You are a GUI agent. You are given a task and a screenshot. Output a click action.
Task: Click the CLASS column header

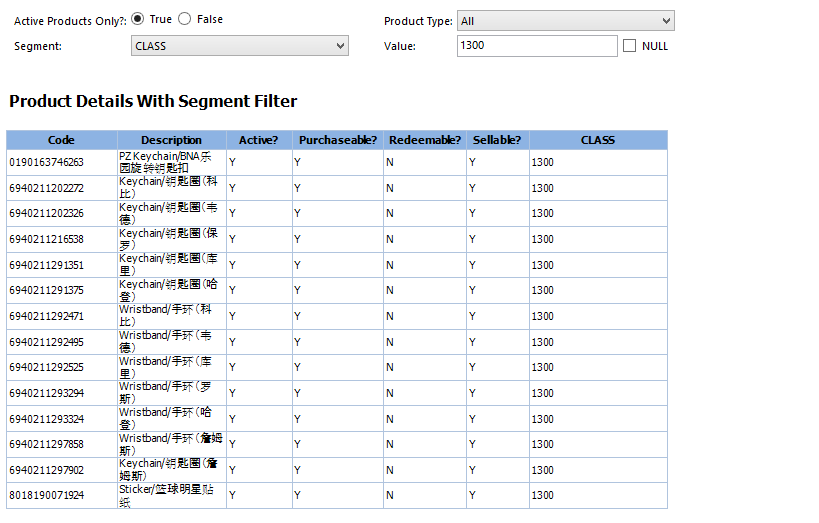pos(598,140)
